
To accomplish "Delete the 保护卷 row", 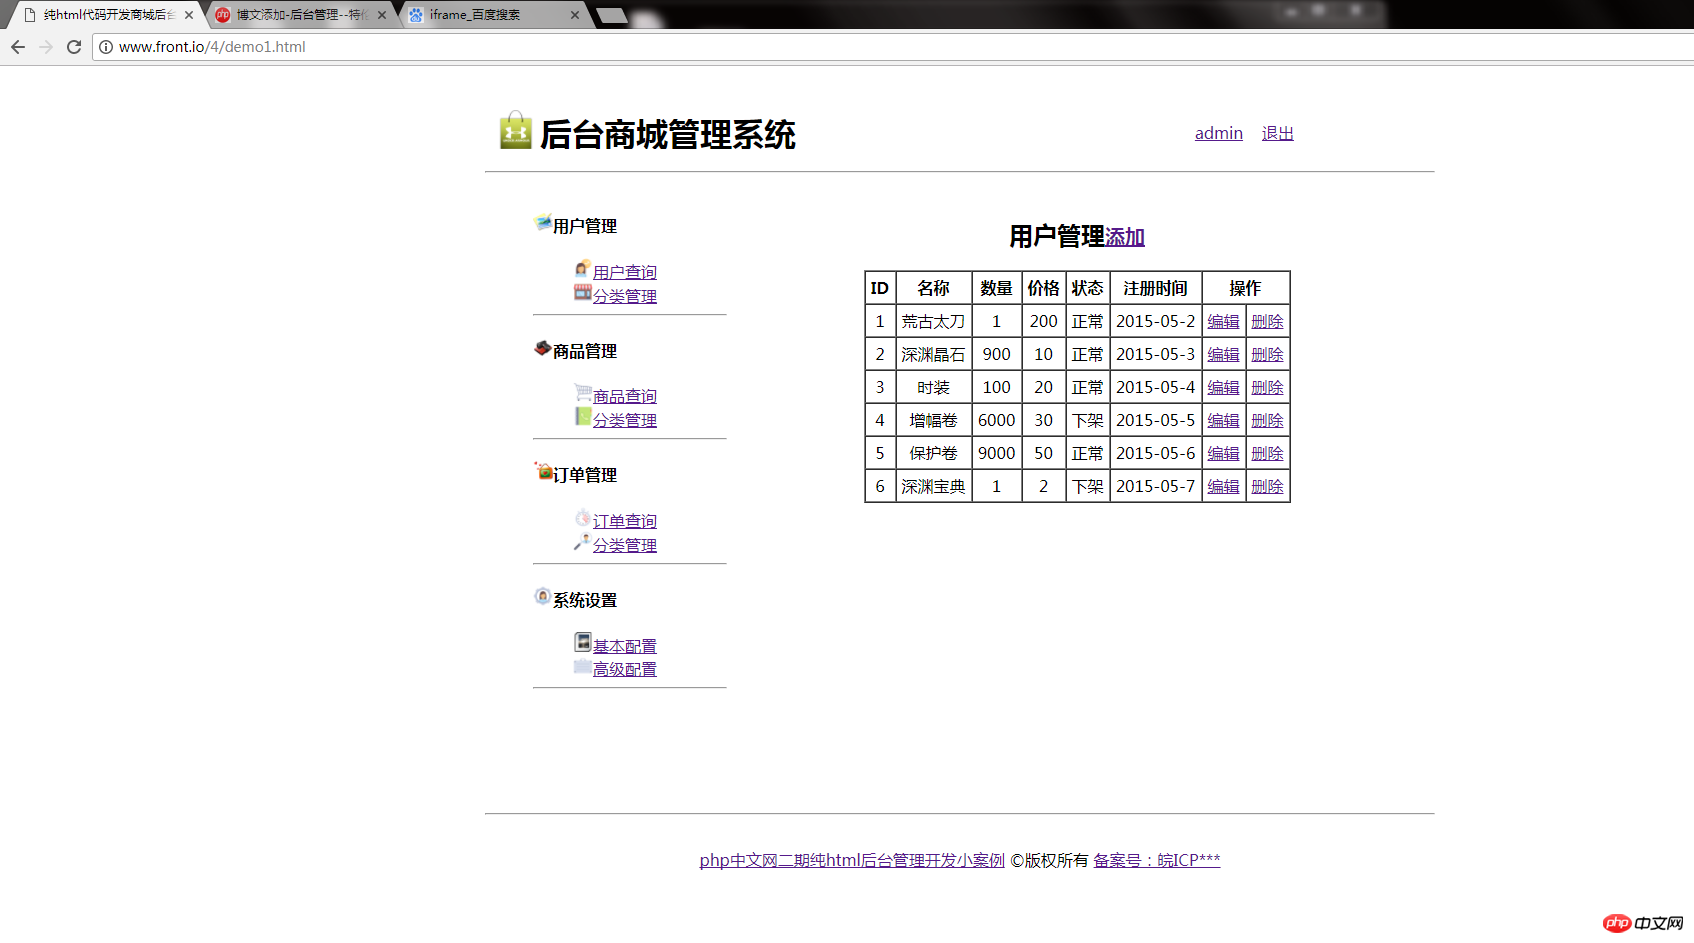I will click(x=1267, y=453).
